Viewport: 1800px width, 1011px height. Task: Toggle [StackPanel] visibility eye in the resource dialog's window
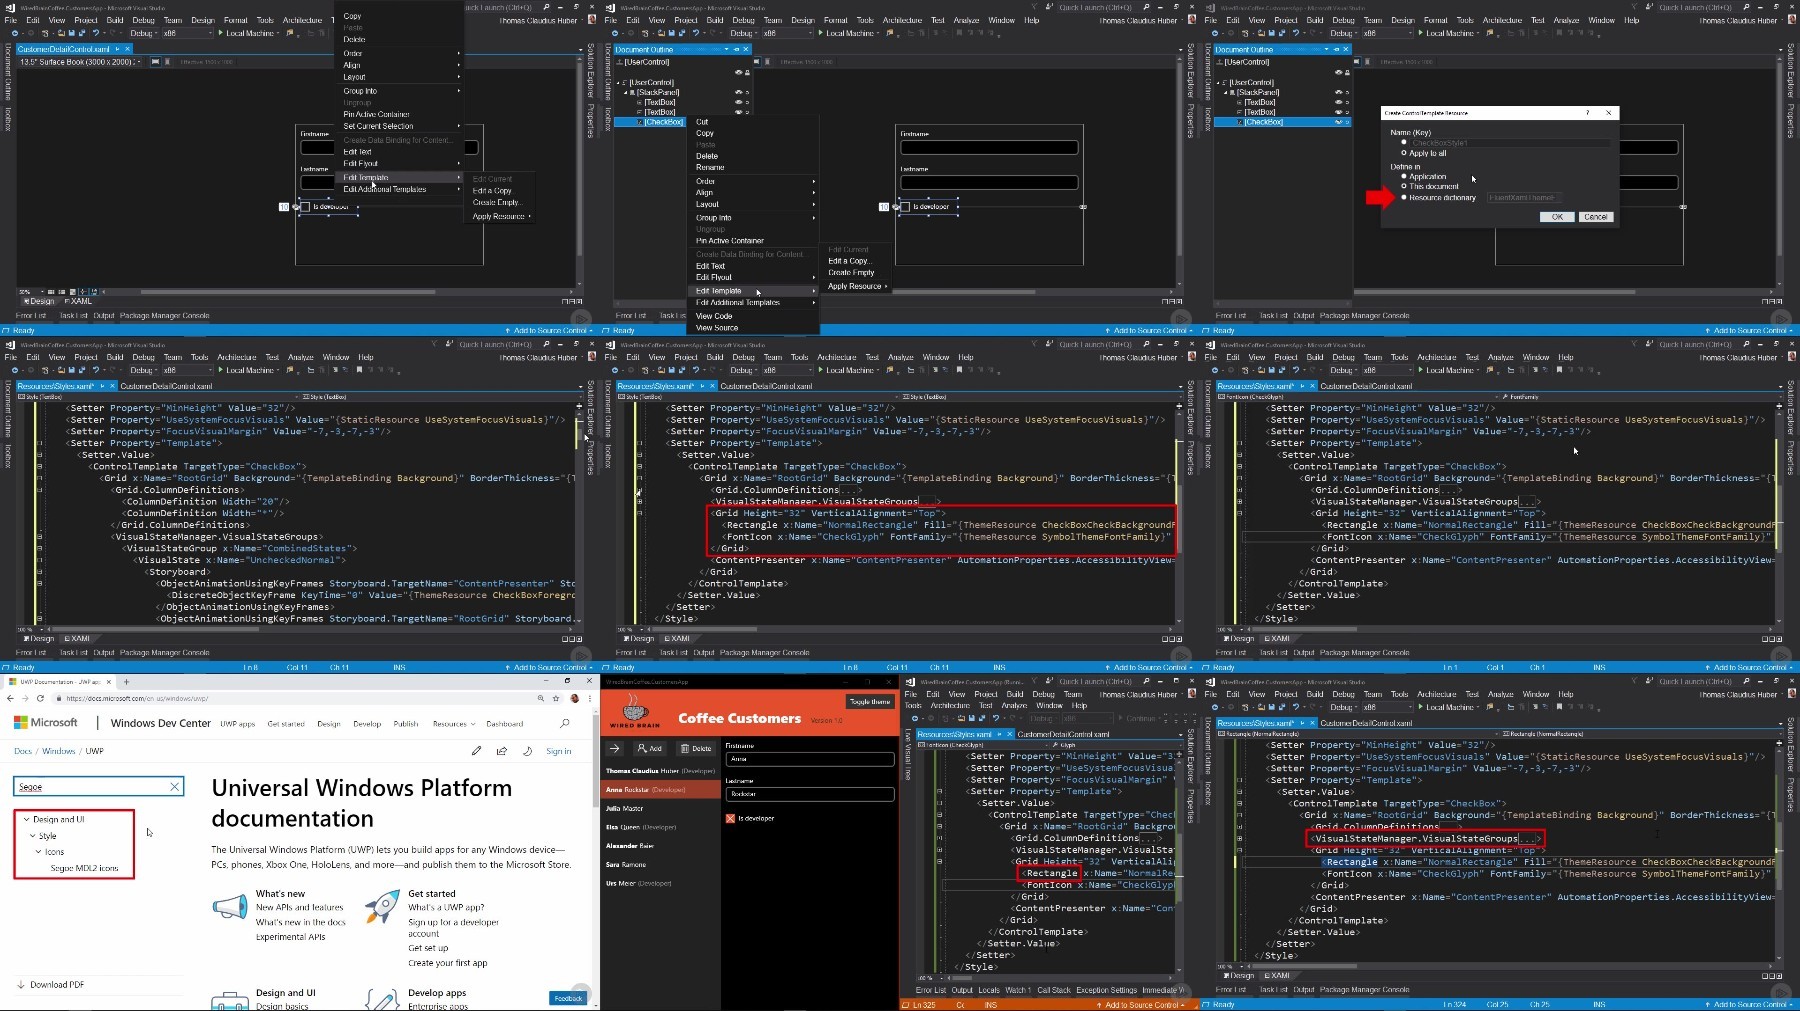pyautogui.click(x=1339, y=92)
